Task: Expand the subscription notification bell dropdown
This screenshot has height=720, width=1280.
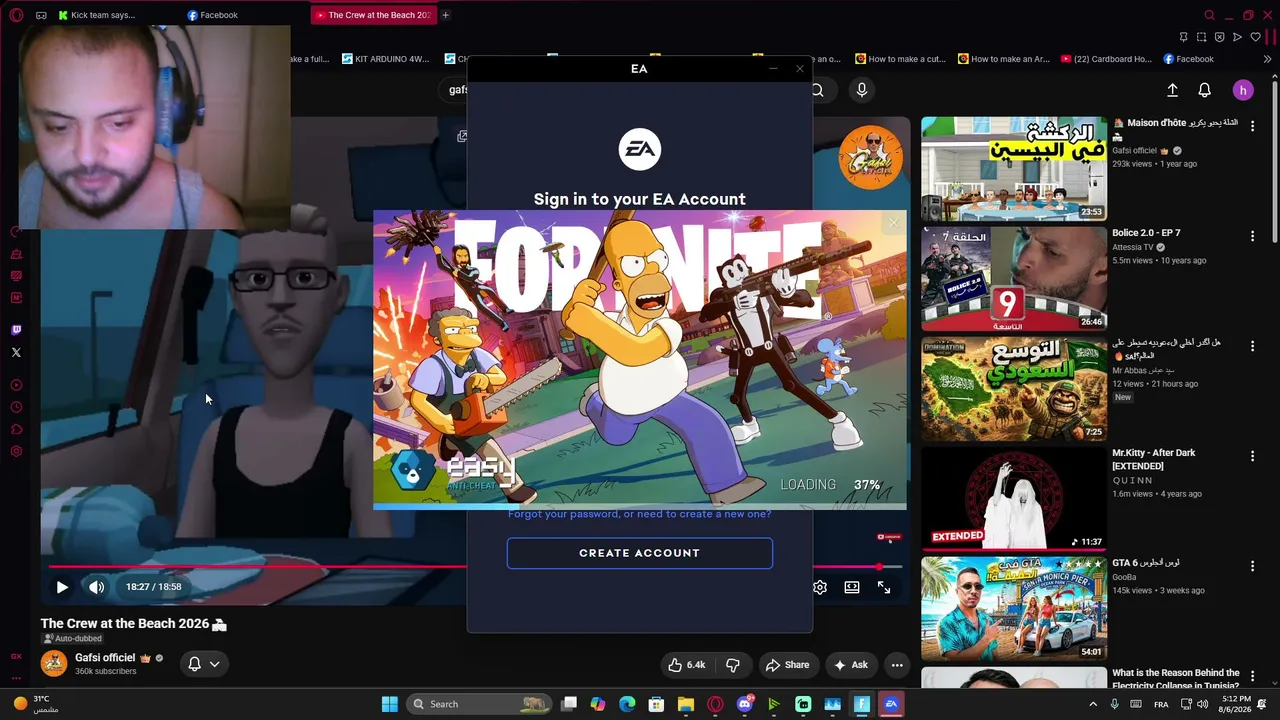Action: coord(203,664)
